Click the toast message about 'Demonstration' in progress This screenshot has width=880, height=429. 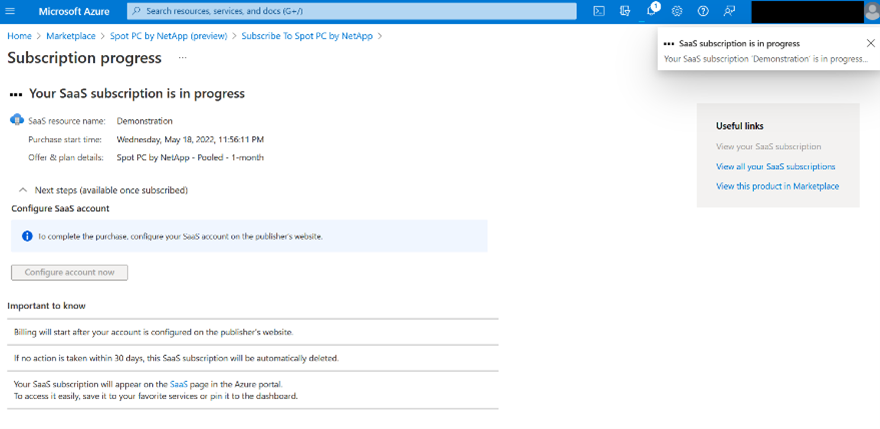[766, 58]
